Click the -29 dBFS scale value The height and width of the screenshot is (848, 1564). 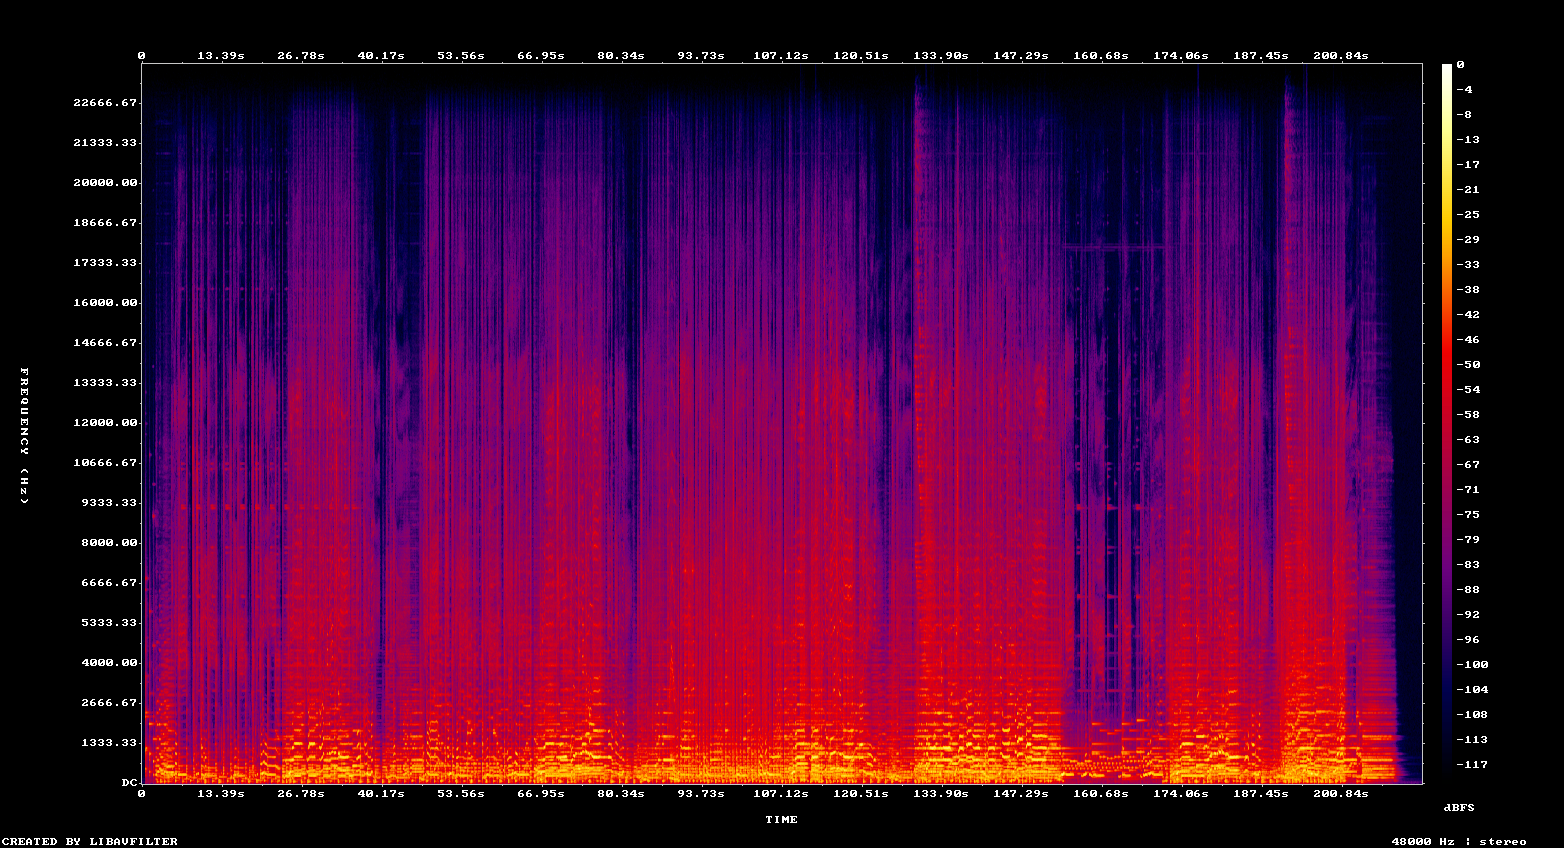pyautogui.click(x=1468, y=240)
